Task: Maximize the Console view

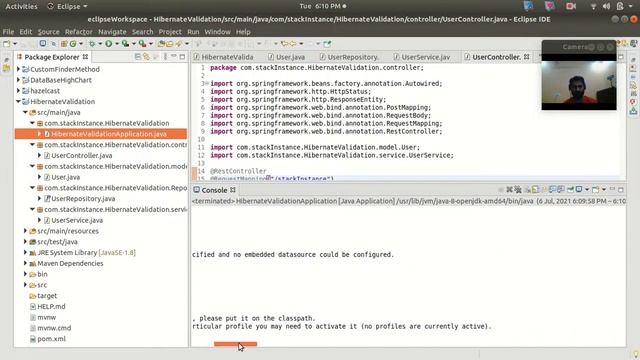Action: [621, 190]
